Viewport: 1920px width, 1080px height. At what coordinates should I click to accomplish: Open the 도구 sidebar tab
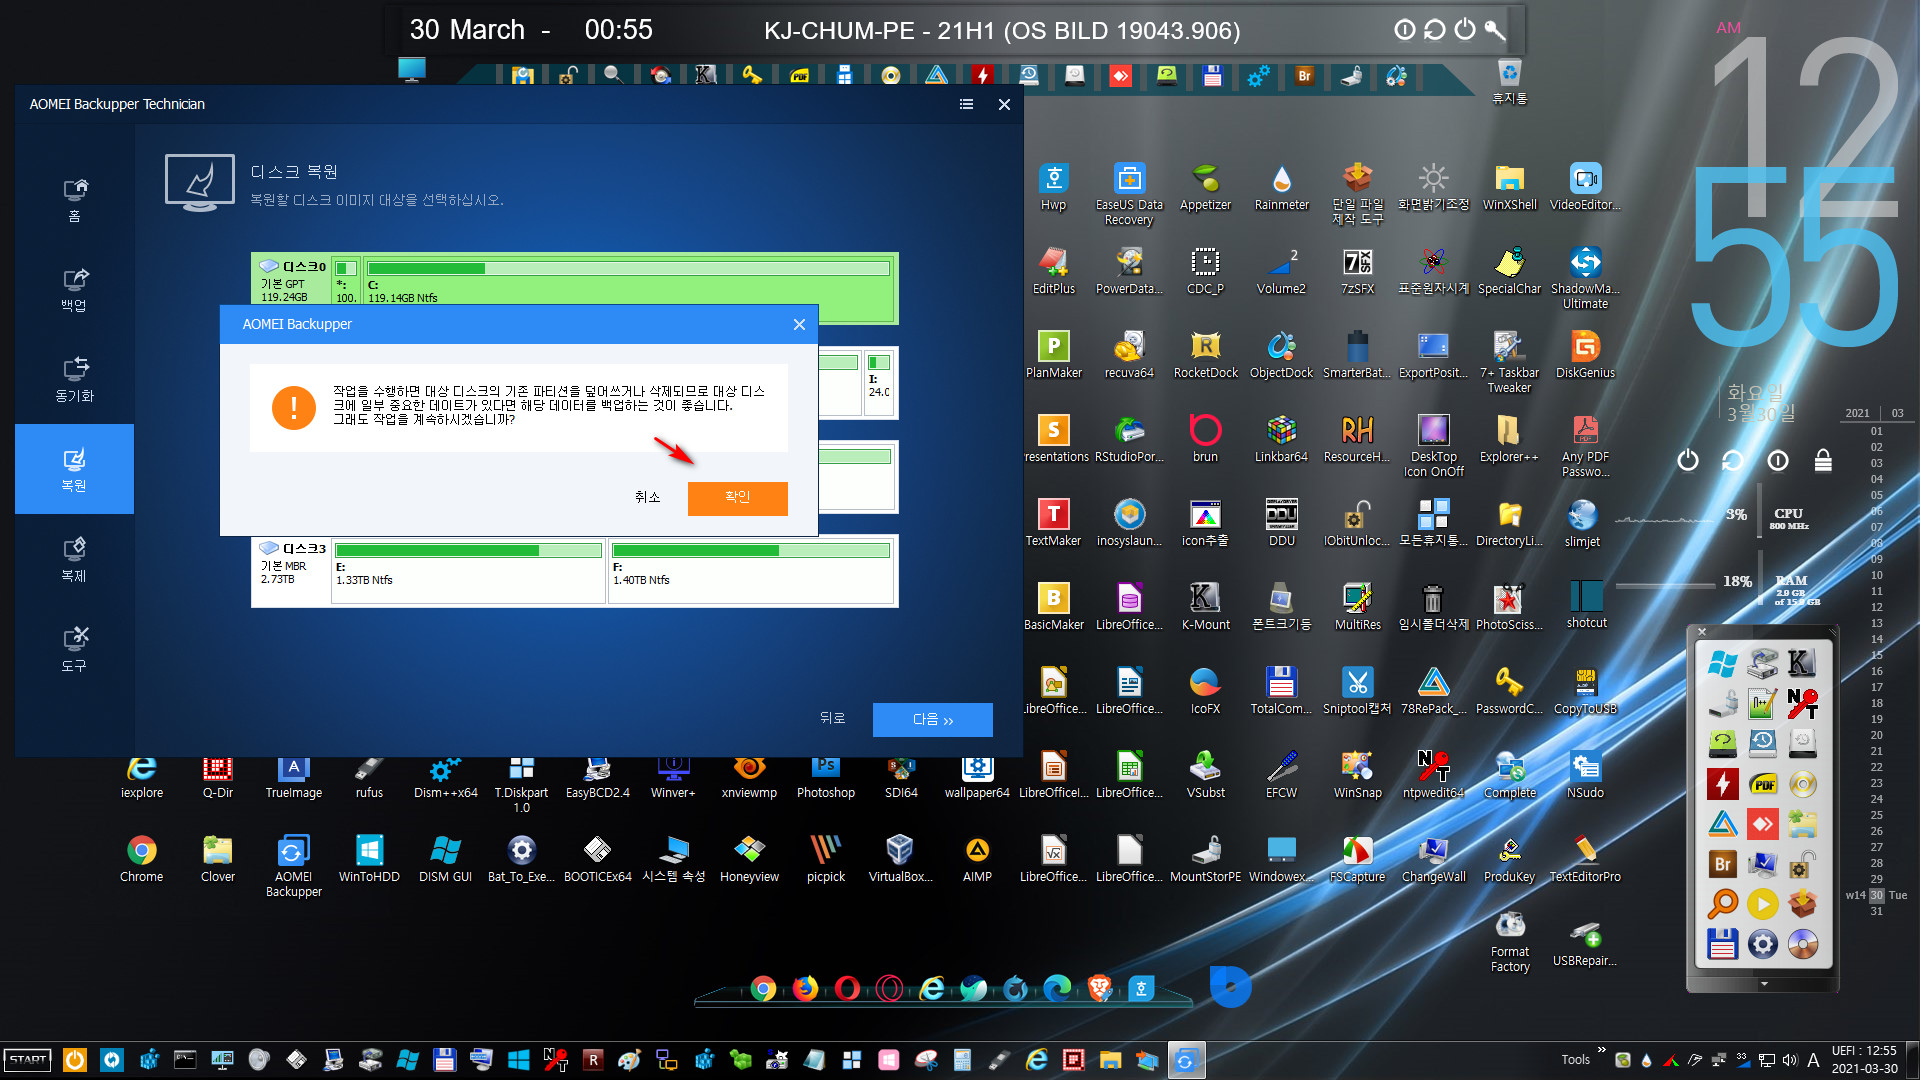point(74,650)
